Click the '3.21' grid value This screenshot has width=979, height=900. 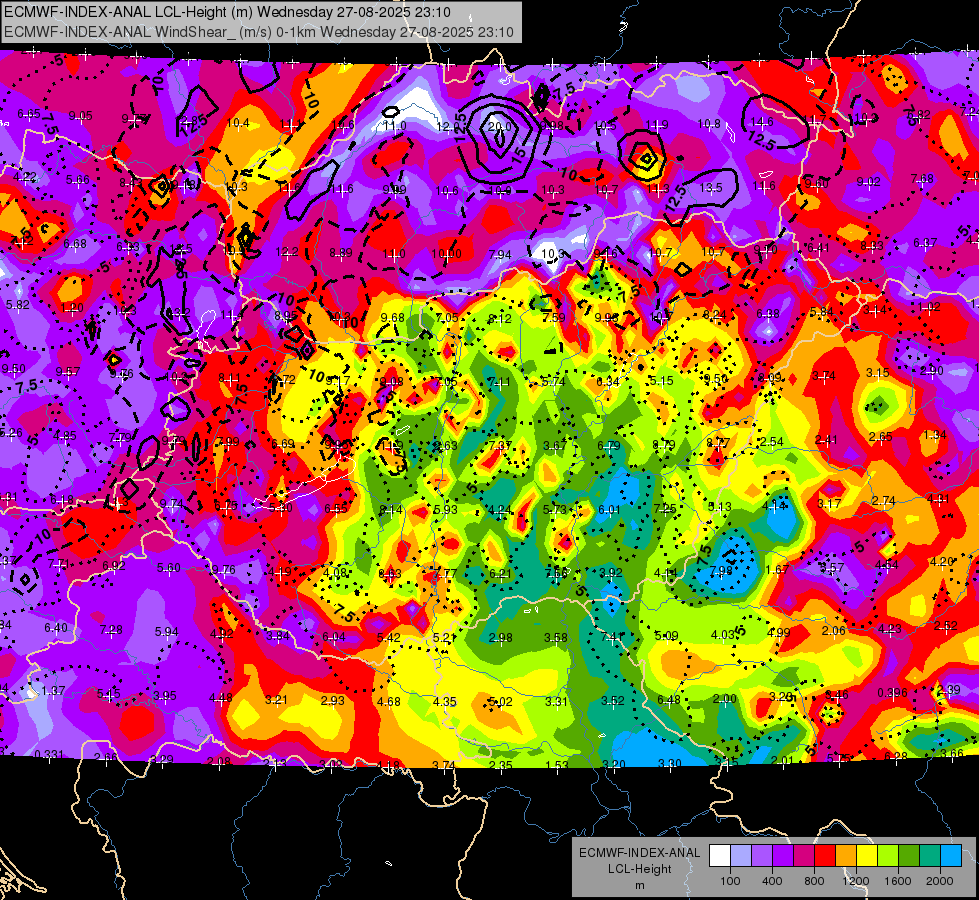pyautogui.click(x=276, y=699)
